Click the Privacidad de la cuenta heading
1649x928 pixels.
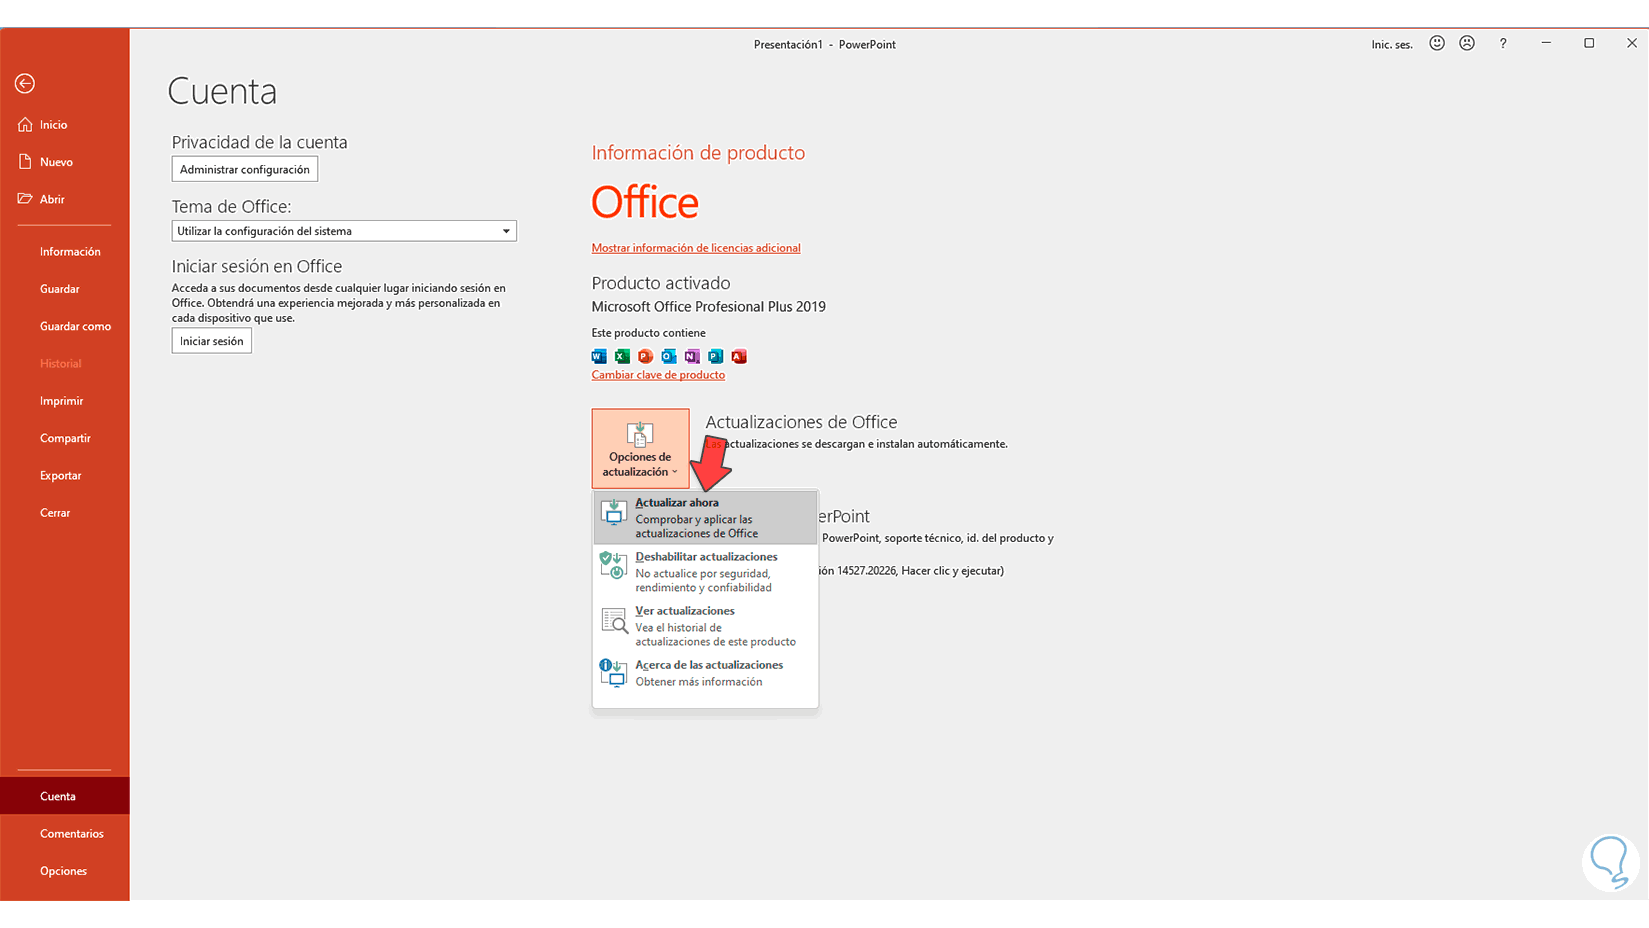coord(260,142)
